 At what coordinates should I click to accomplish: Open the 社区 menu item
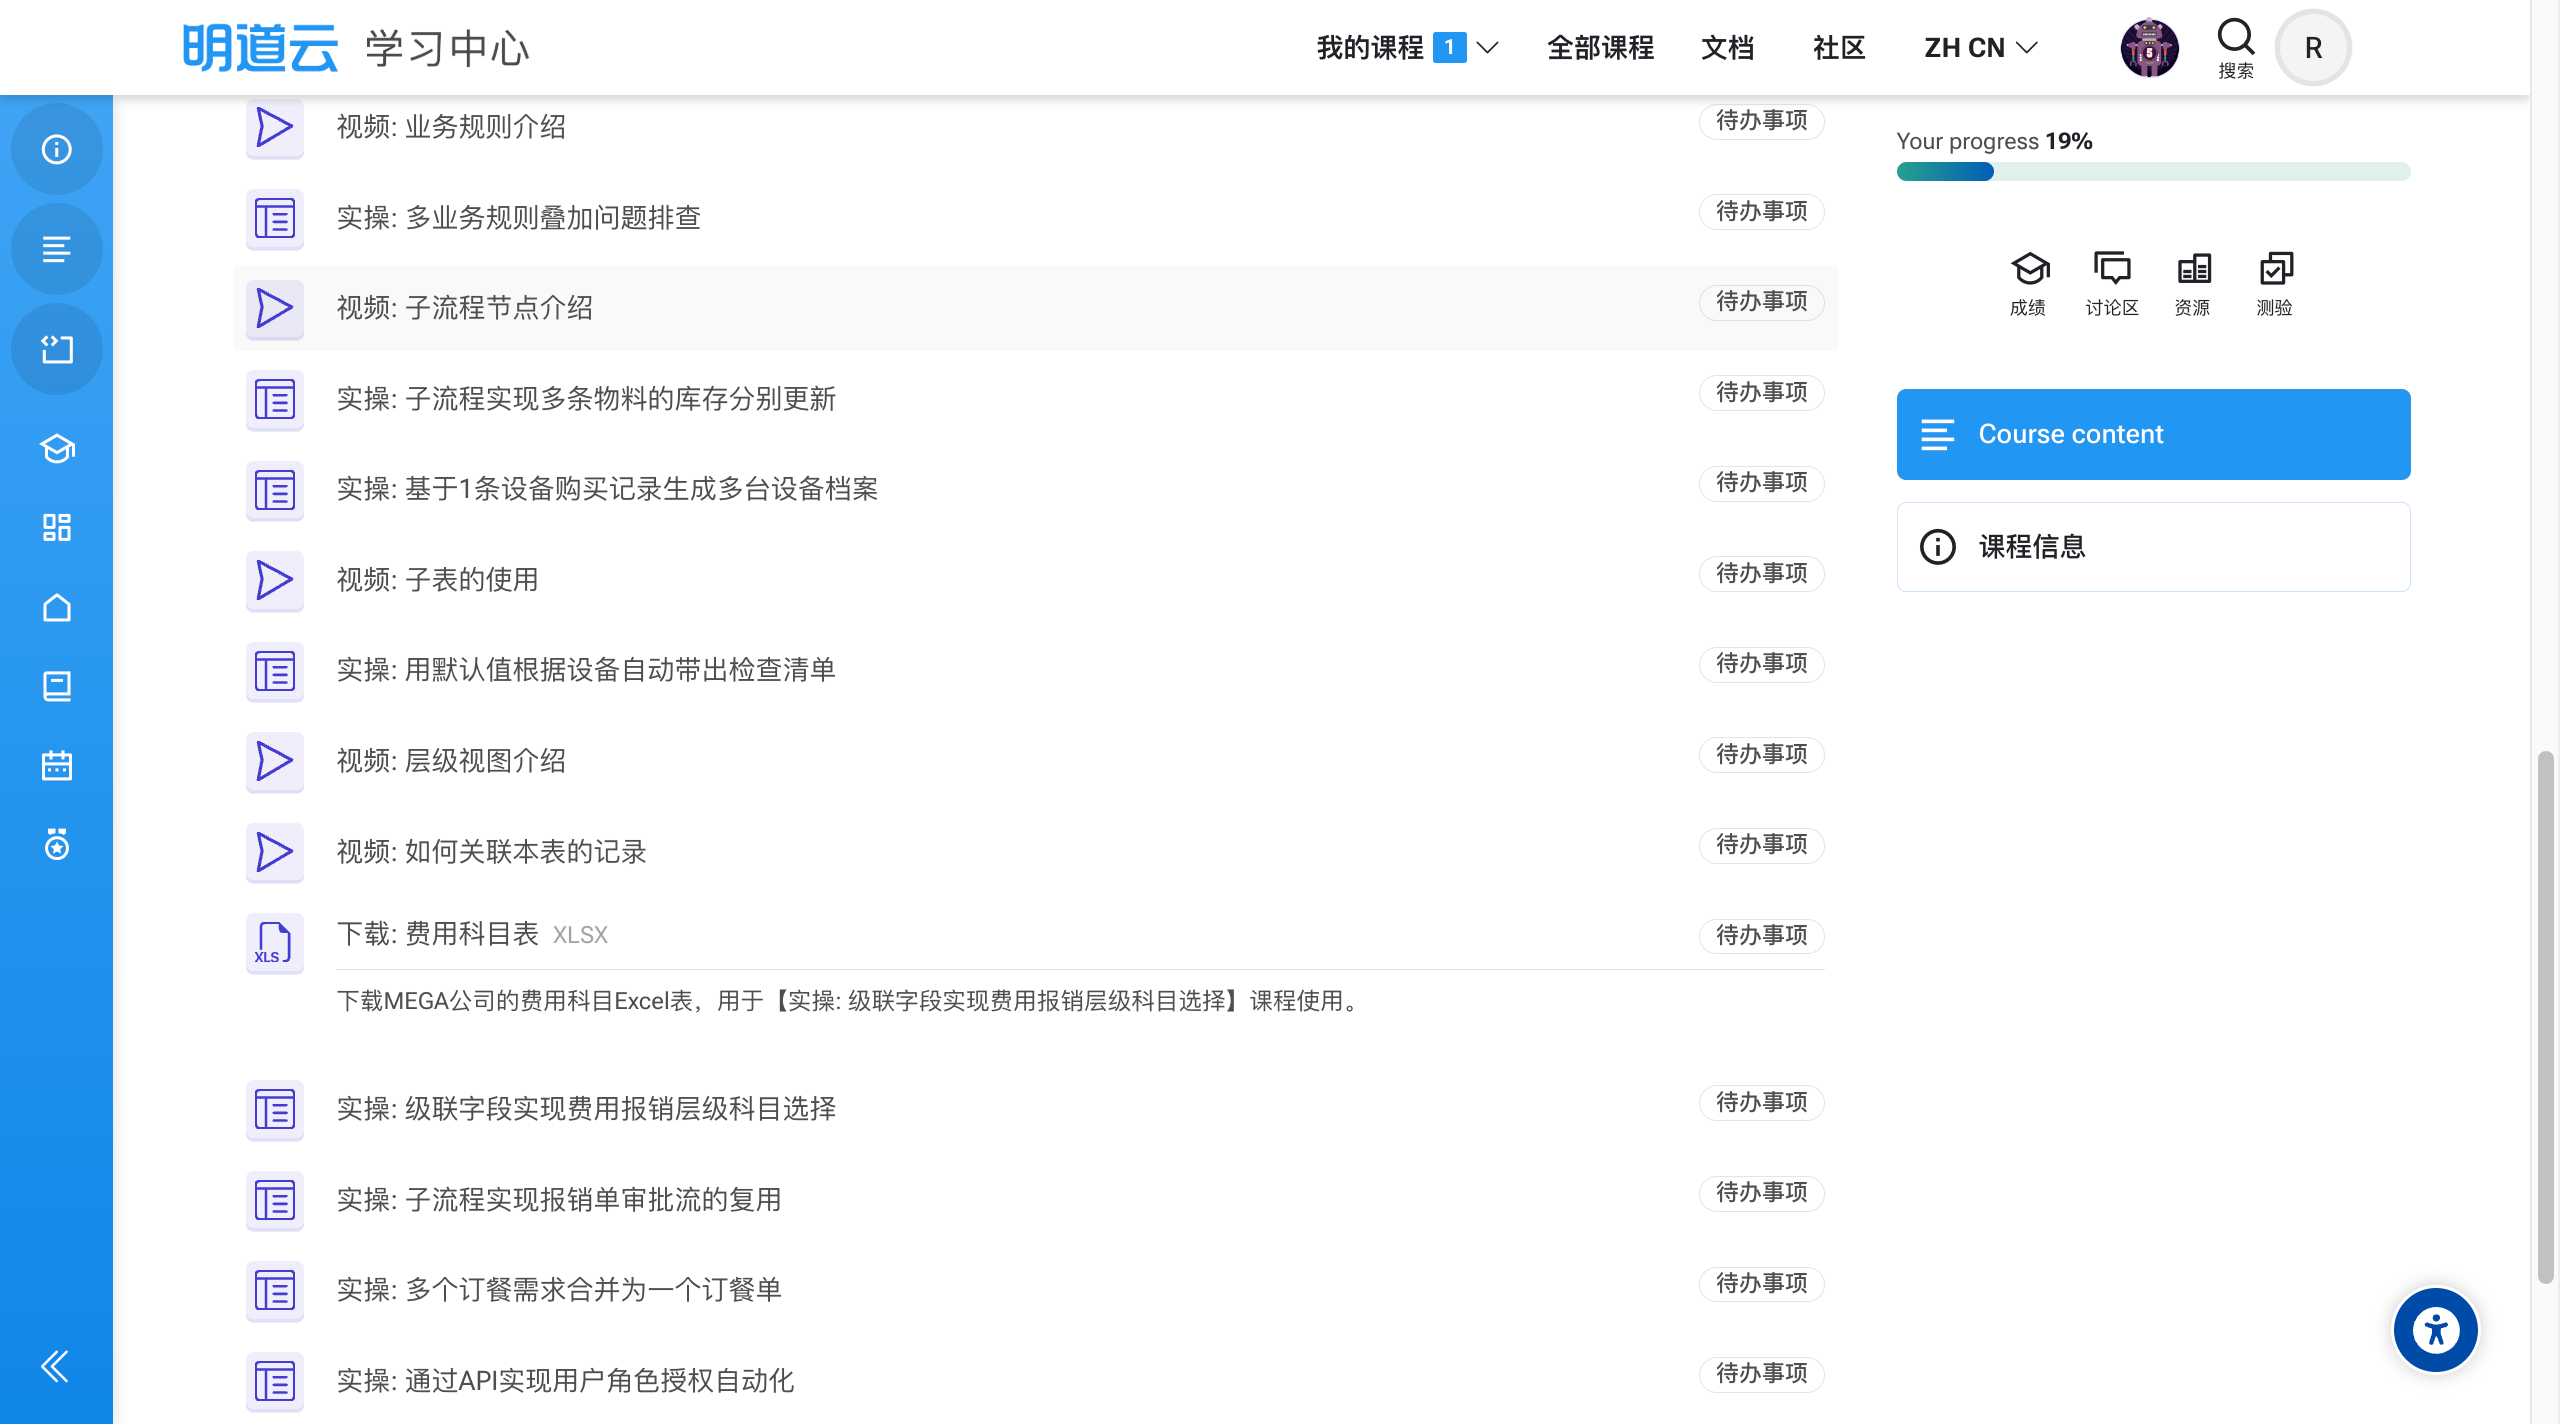click(1837, 47)
